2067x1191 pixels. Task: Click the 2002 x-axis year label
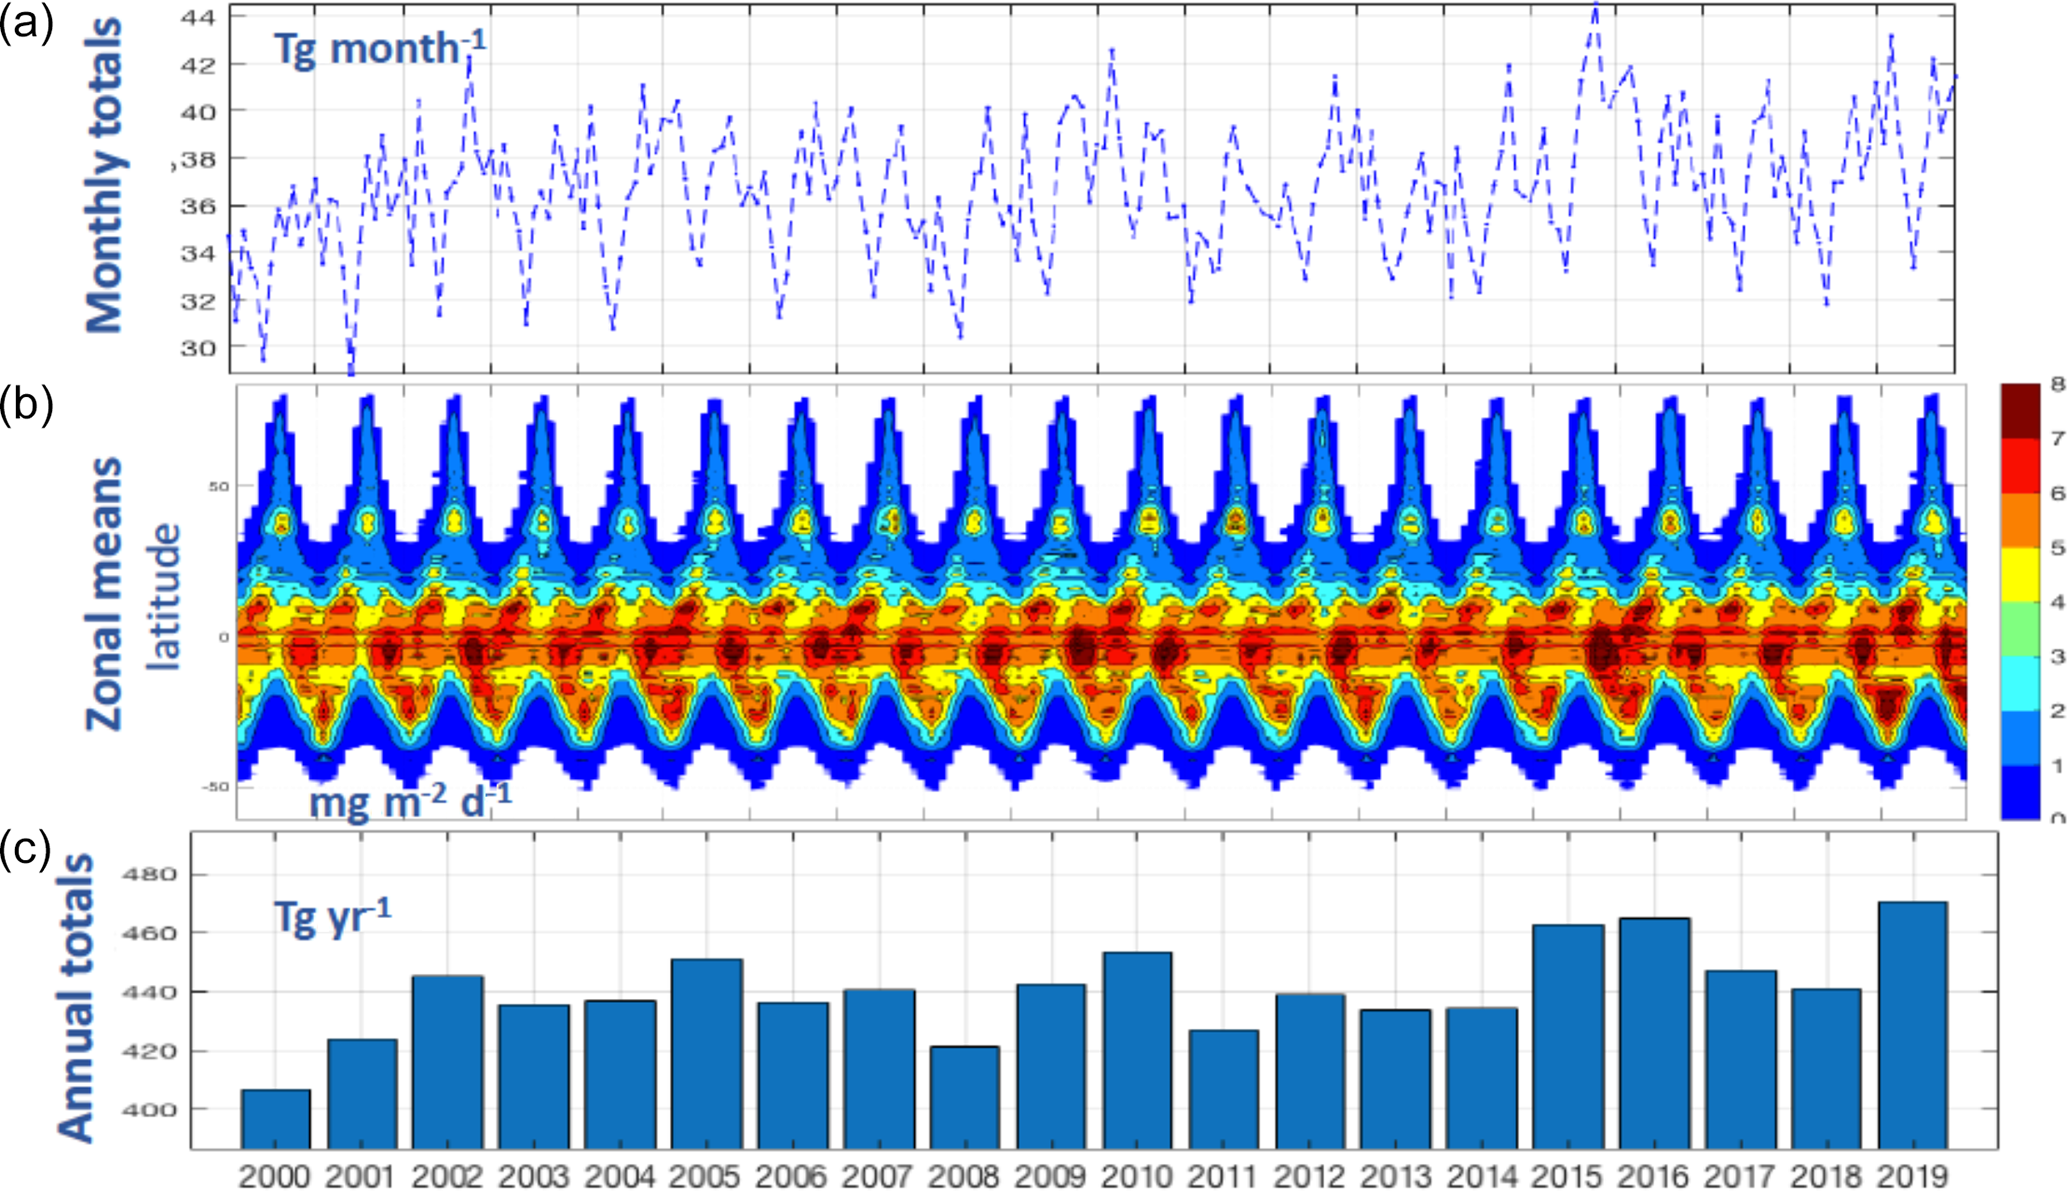tap(447, 1176)
